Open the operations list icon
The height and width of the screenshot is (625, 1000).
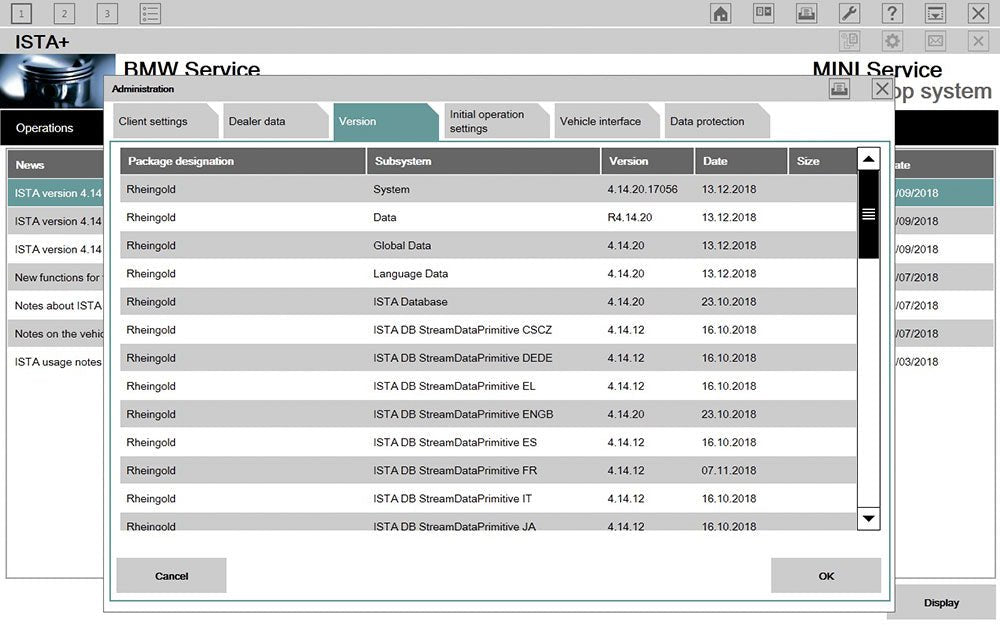tap(150, 13)
